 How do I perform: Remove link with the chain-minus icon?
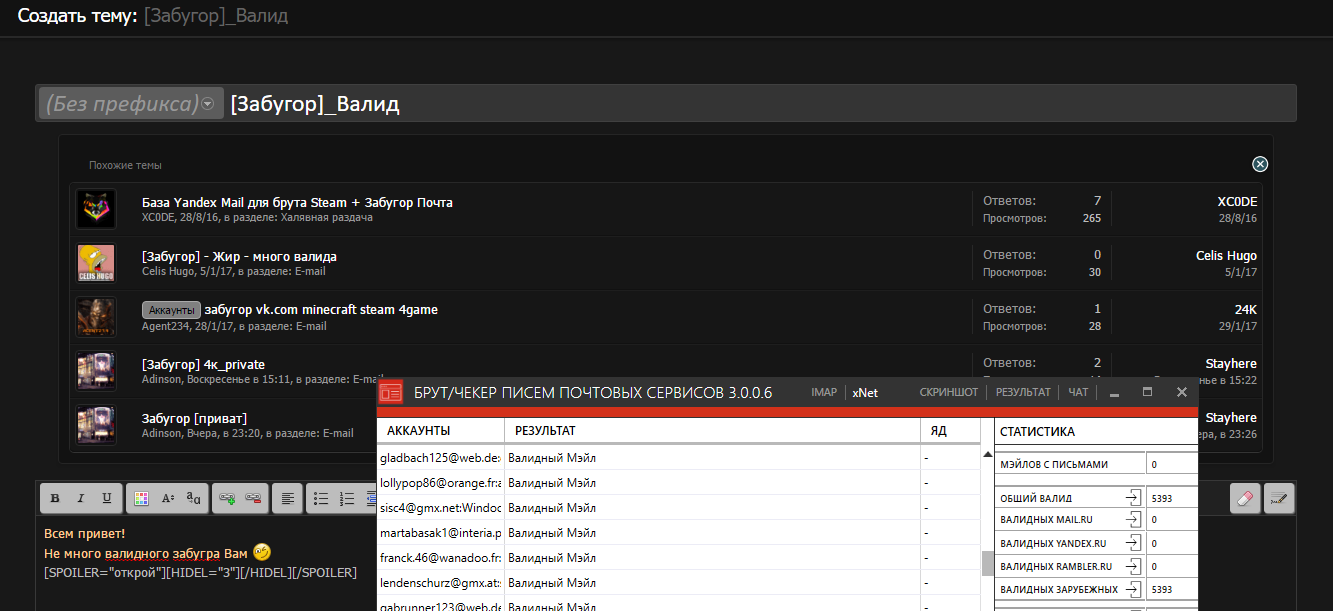[x=254, y=498]
